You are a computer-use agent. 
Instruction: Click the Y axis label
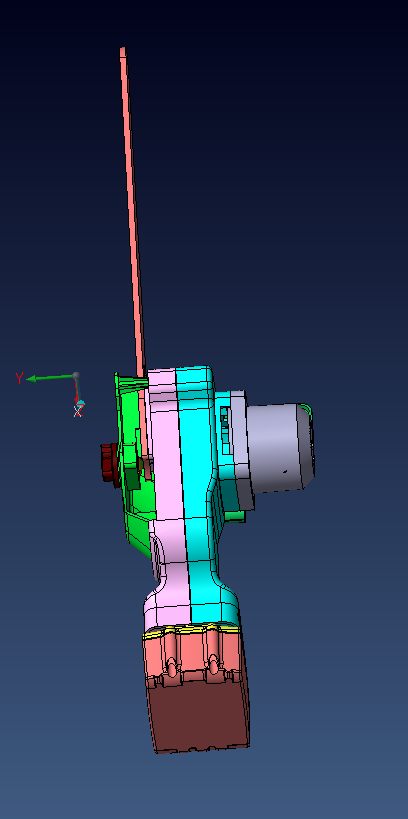click(19, 379)
